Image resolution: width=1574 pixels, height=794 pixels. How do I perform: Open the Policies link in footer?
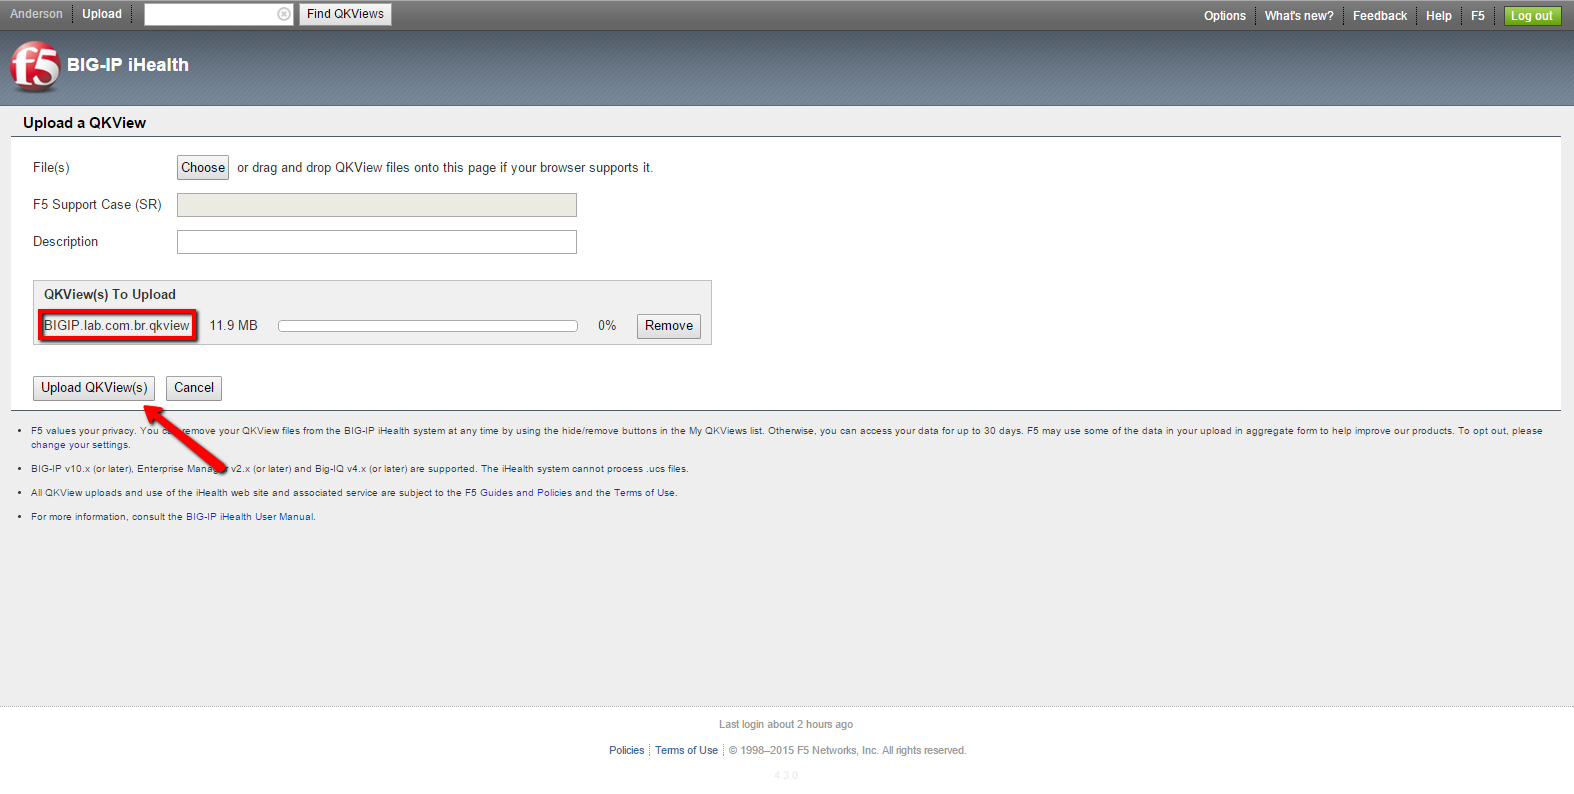[x=626, y=751]
